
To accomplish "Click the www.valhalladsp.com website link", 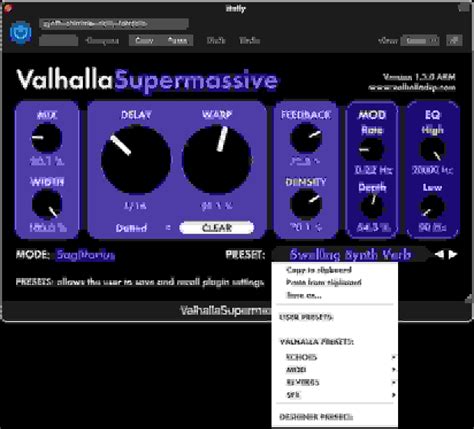I will click(412, 88).
